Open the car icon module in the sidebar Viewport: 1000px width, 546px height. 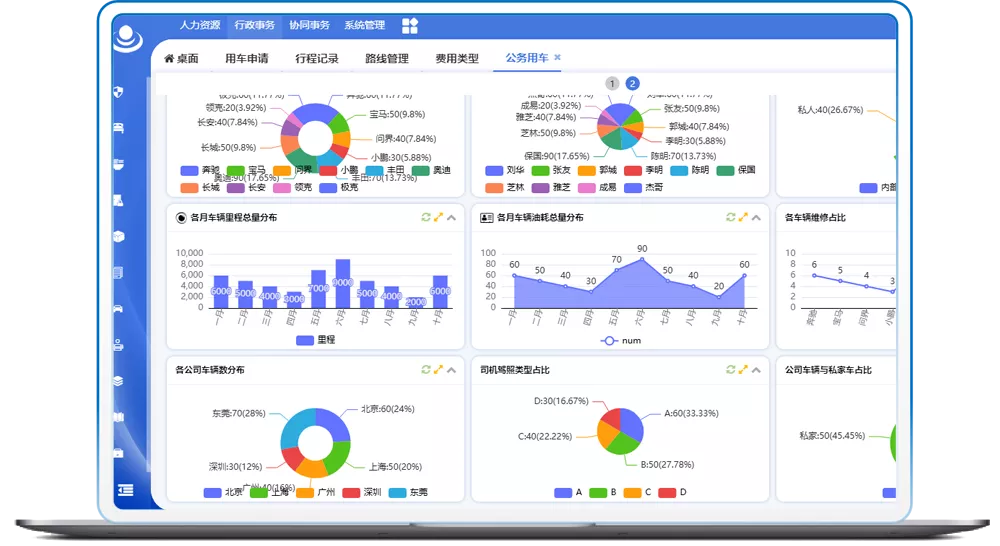(x=118, y=309)
